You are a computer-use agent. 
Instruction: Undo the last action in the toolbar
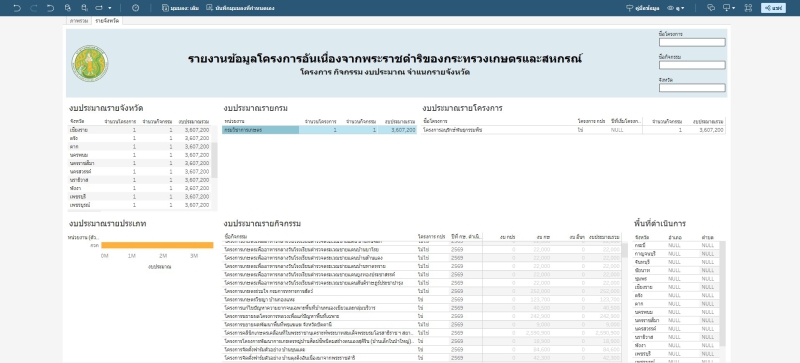pyautogui.click(x=17, y=8)
